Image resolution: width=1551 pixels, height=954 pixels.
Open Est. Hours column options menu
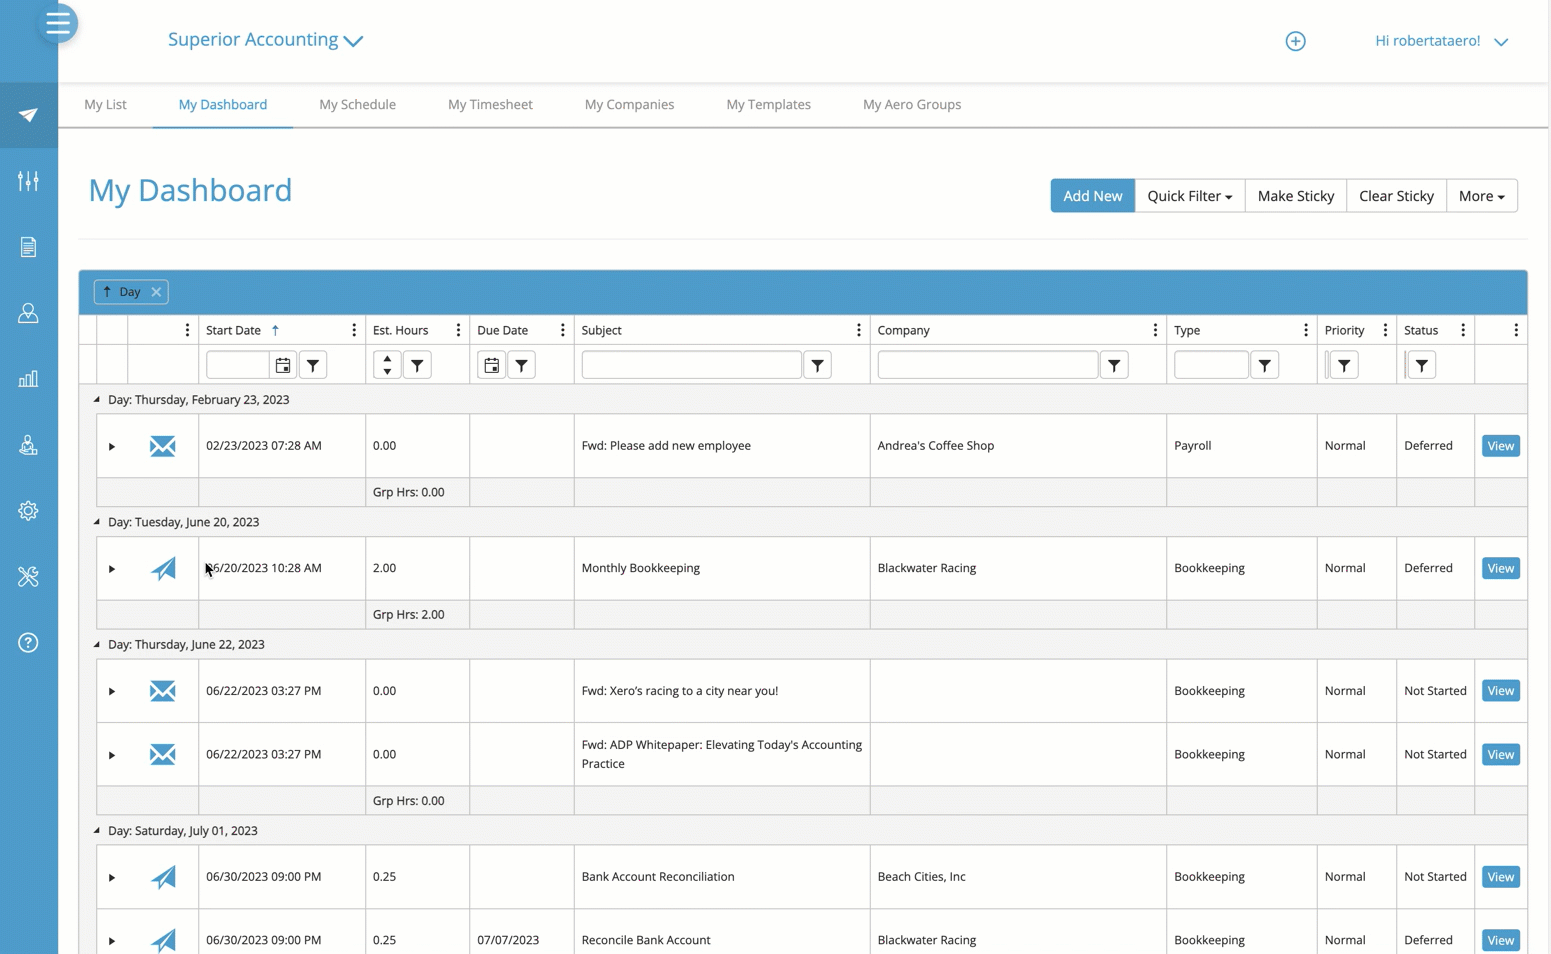458,330
